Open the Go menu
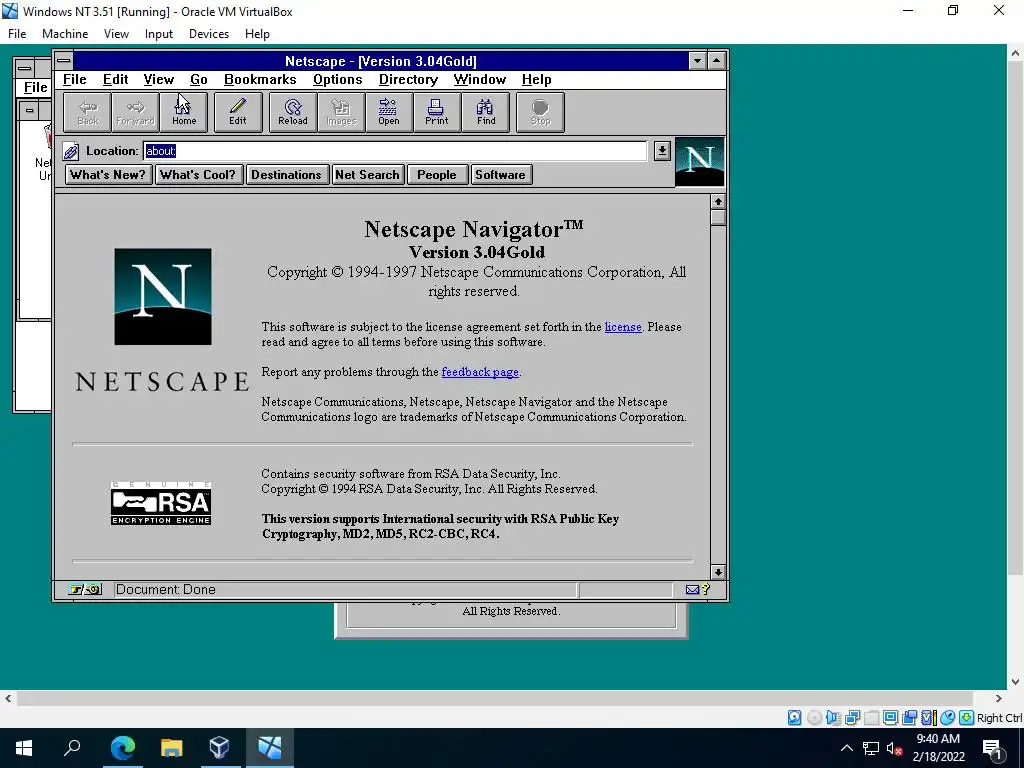Image resolution: width=1024 pixels, height=768 pixels. pyautogui.click(x=199, y=80)
